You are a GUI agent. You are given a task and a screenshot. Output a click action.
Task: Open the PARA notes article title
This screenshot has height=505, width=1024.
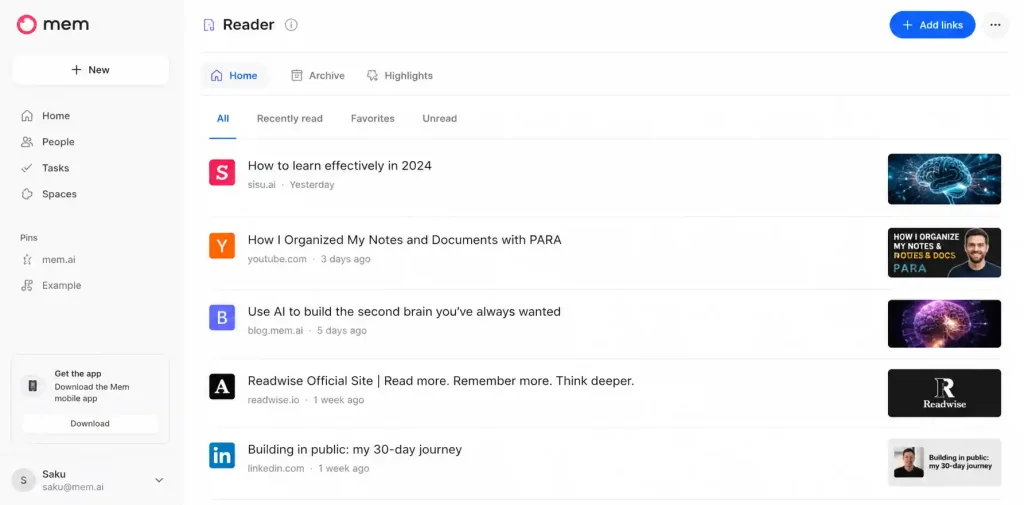click(x=404, y=240)
